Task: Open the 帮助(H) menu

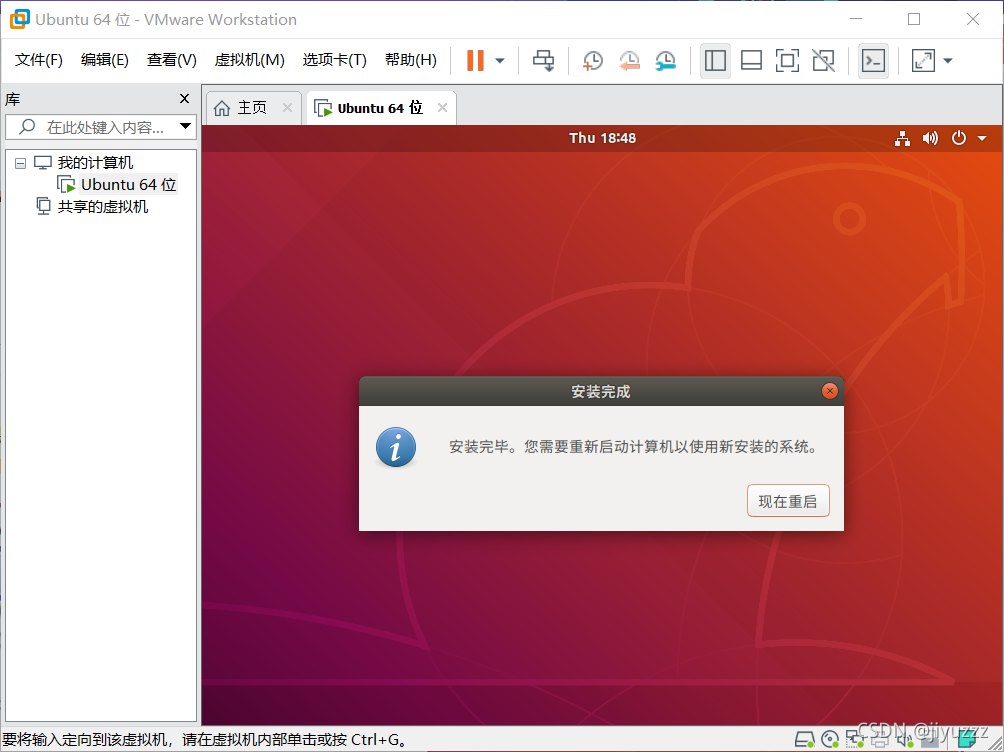Action: (410, 60)
